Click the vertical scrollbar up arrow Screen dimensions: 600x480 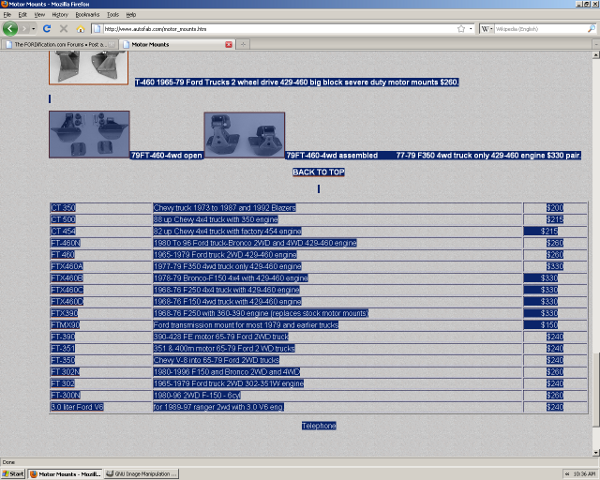596,55
